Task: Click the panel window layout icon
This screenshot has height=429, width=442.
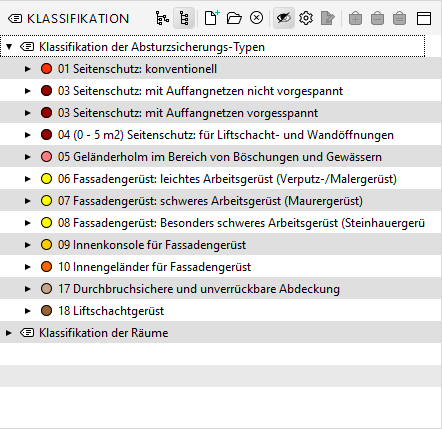Action: click(x=424, y=18)
